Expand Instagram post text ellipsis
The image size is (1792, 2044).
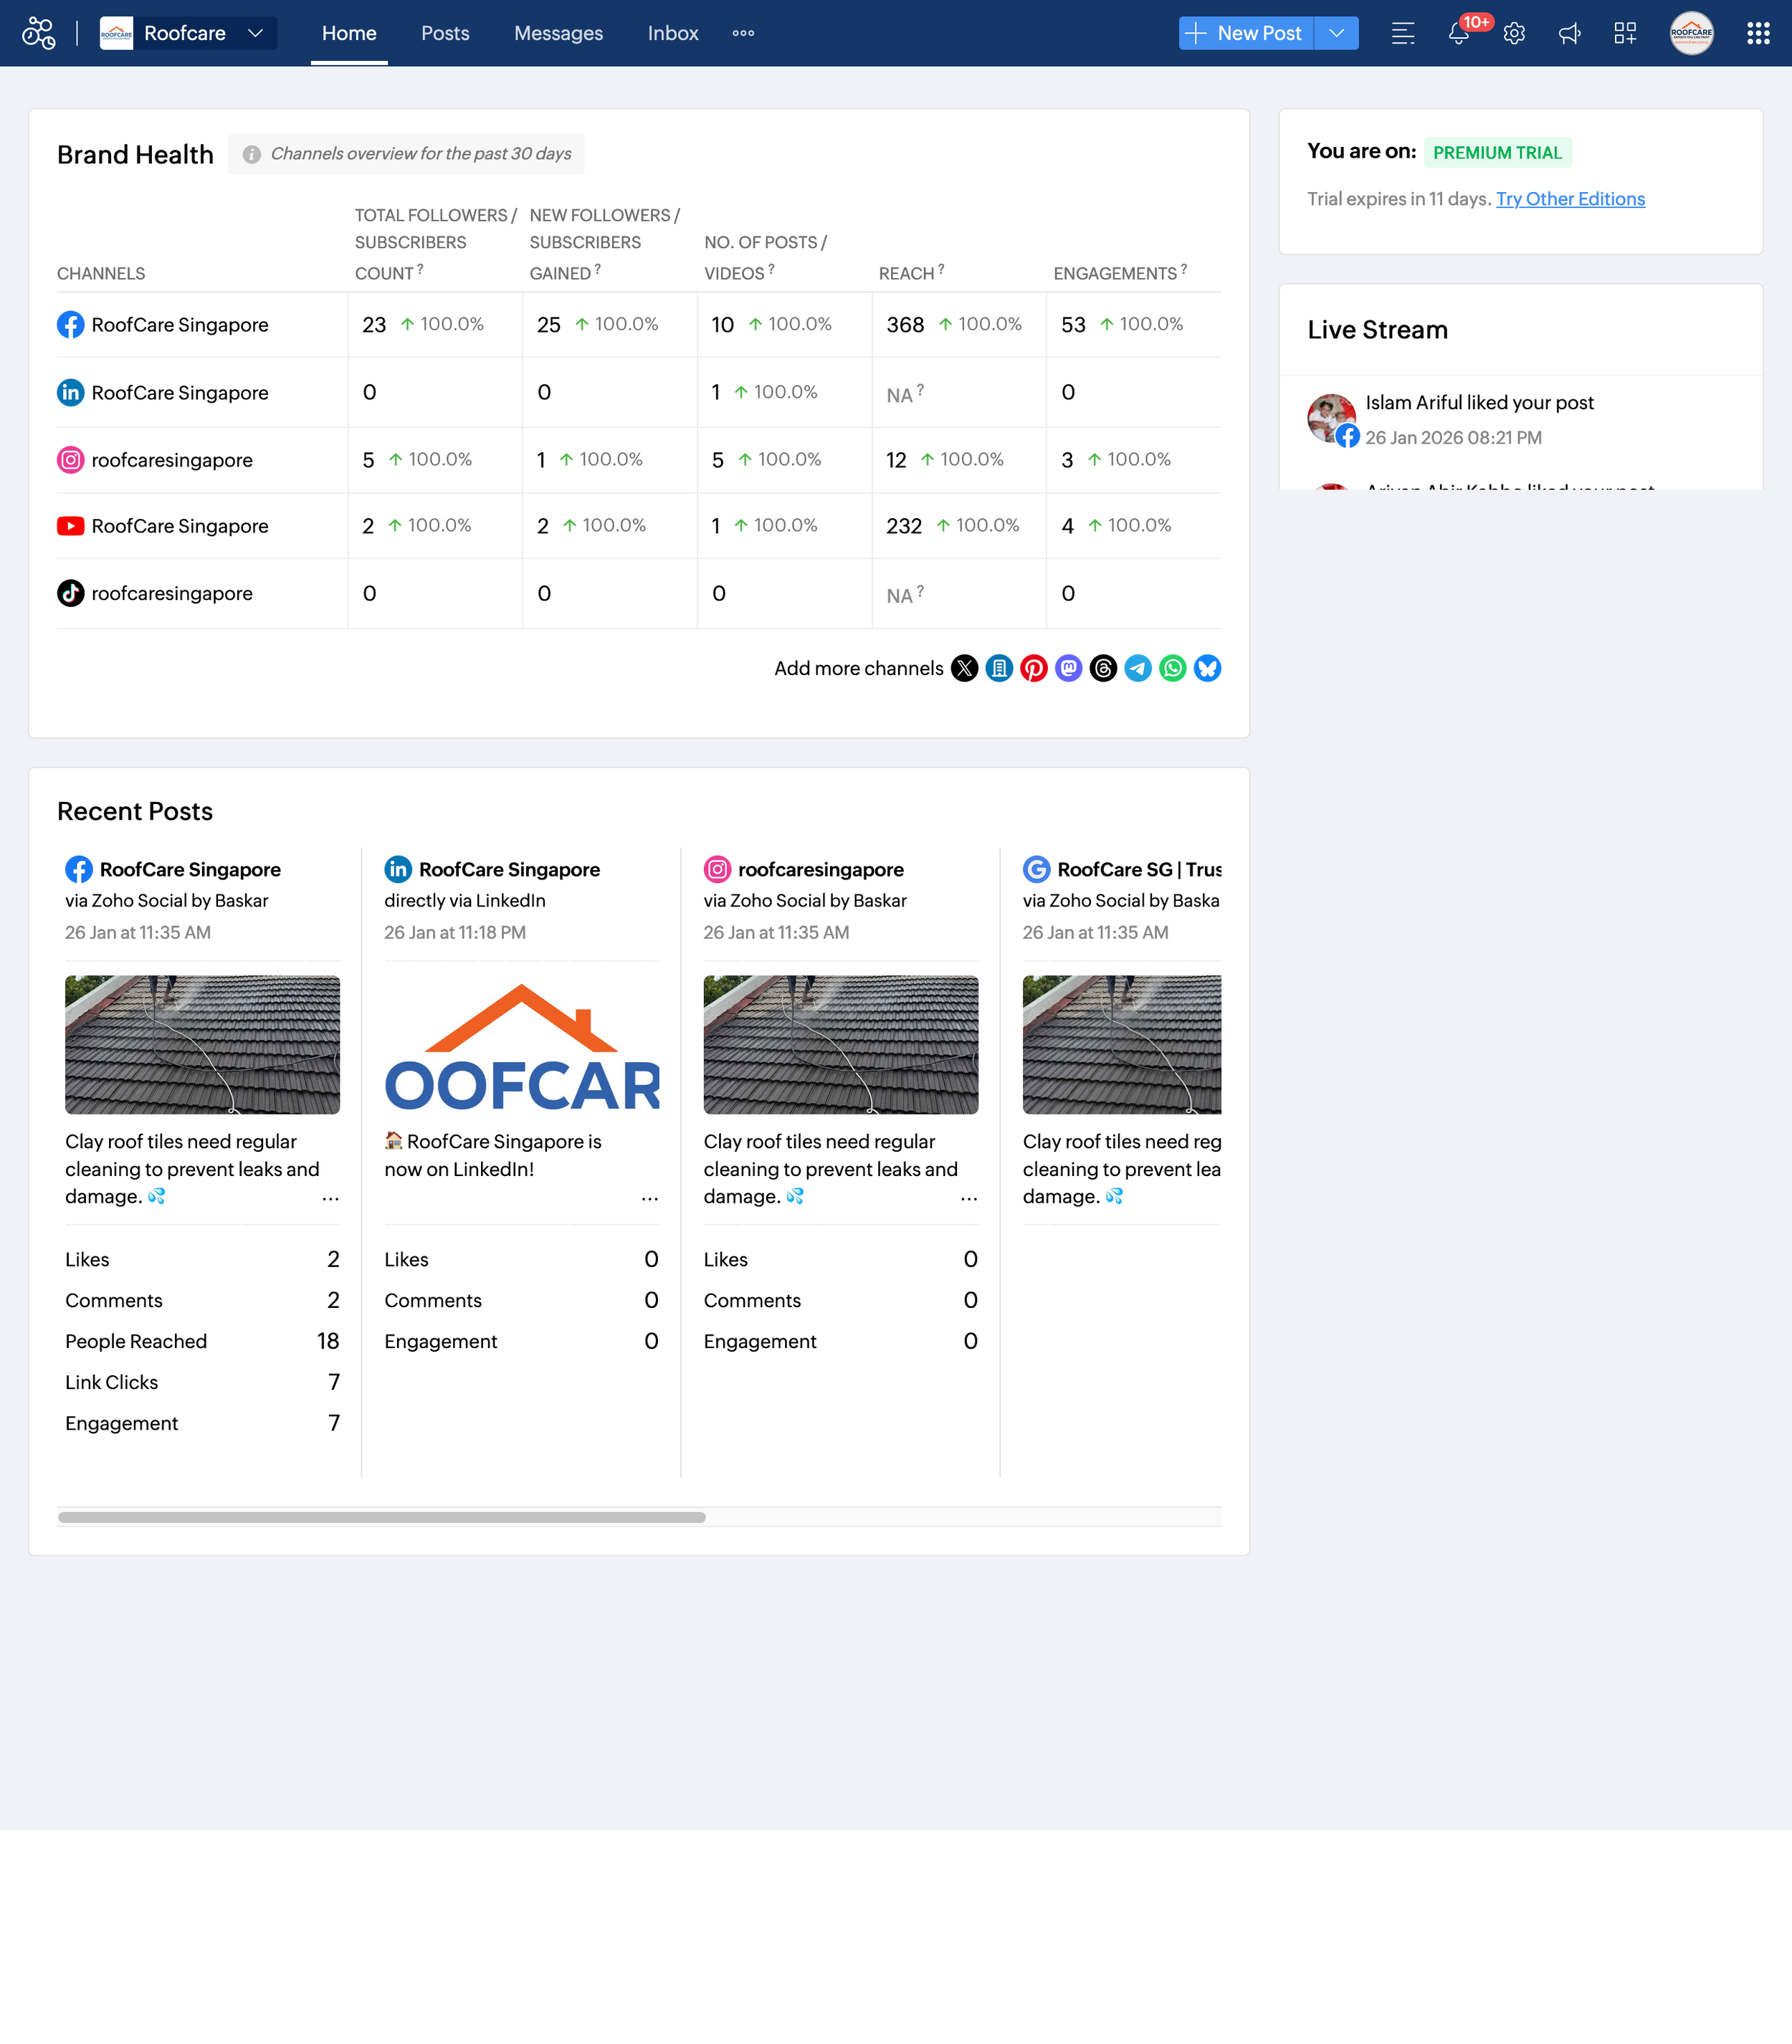pos(968,1198)
